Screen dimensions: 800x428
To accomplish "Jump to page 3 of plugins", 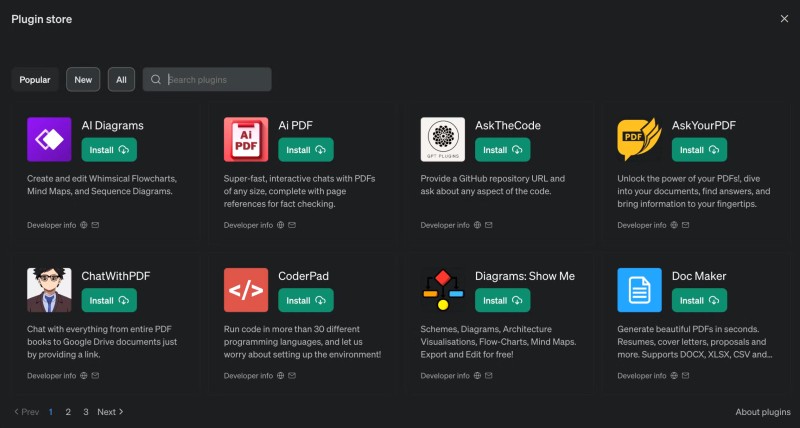I will pyautogui.click(x=86, y=412).
